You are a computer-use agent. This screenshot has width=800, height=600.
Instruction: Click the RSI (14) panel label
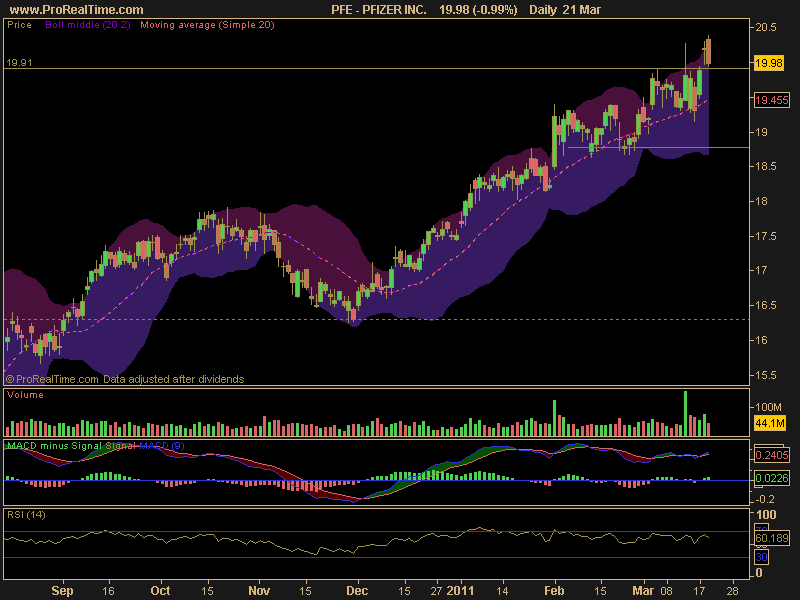pos(27,515)
